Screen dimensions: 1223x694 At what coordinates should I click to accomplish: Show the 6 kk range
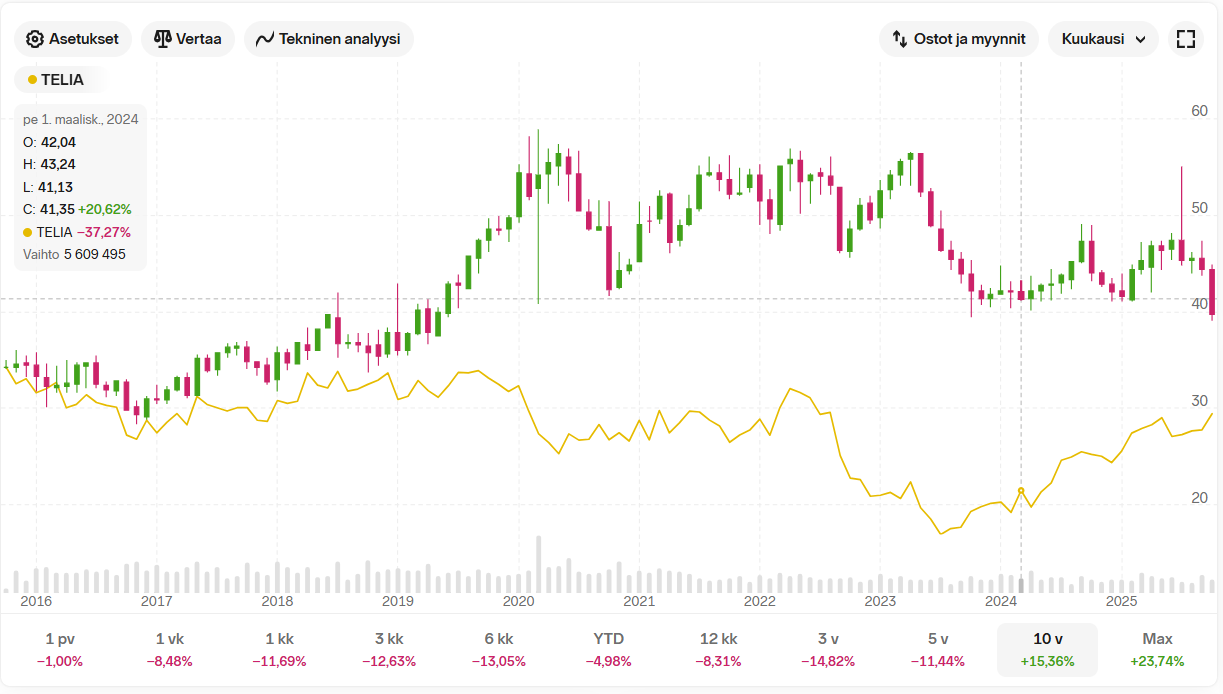tap(499, 649)
